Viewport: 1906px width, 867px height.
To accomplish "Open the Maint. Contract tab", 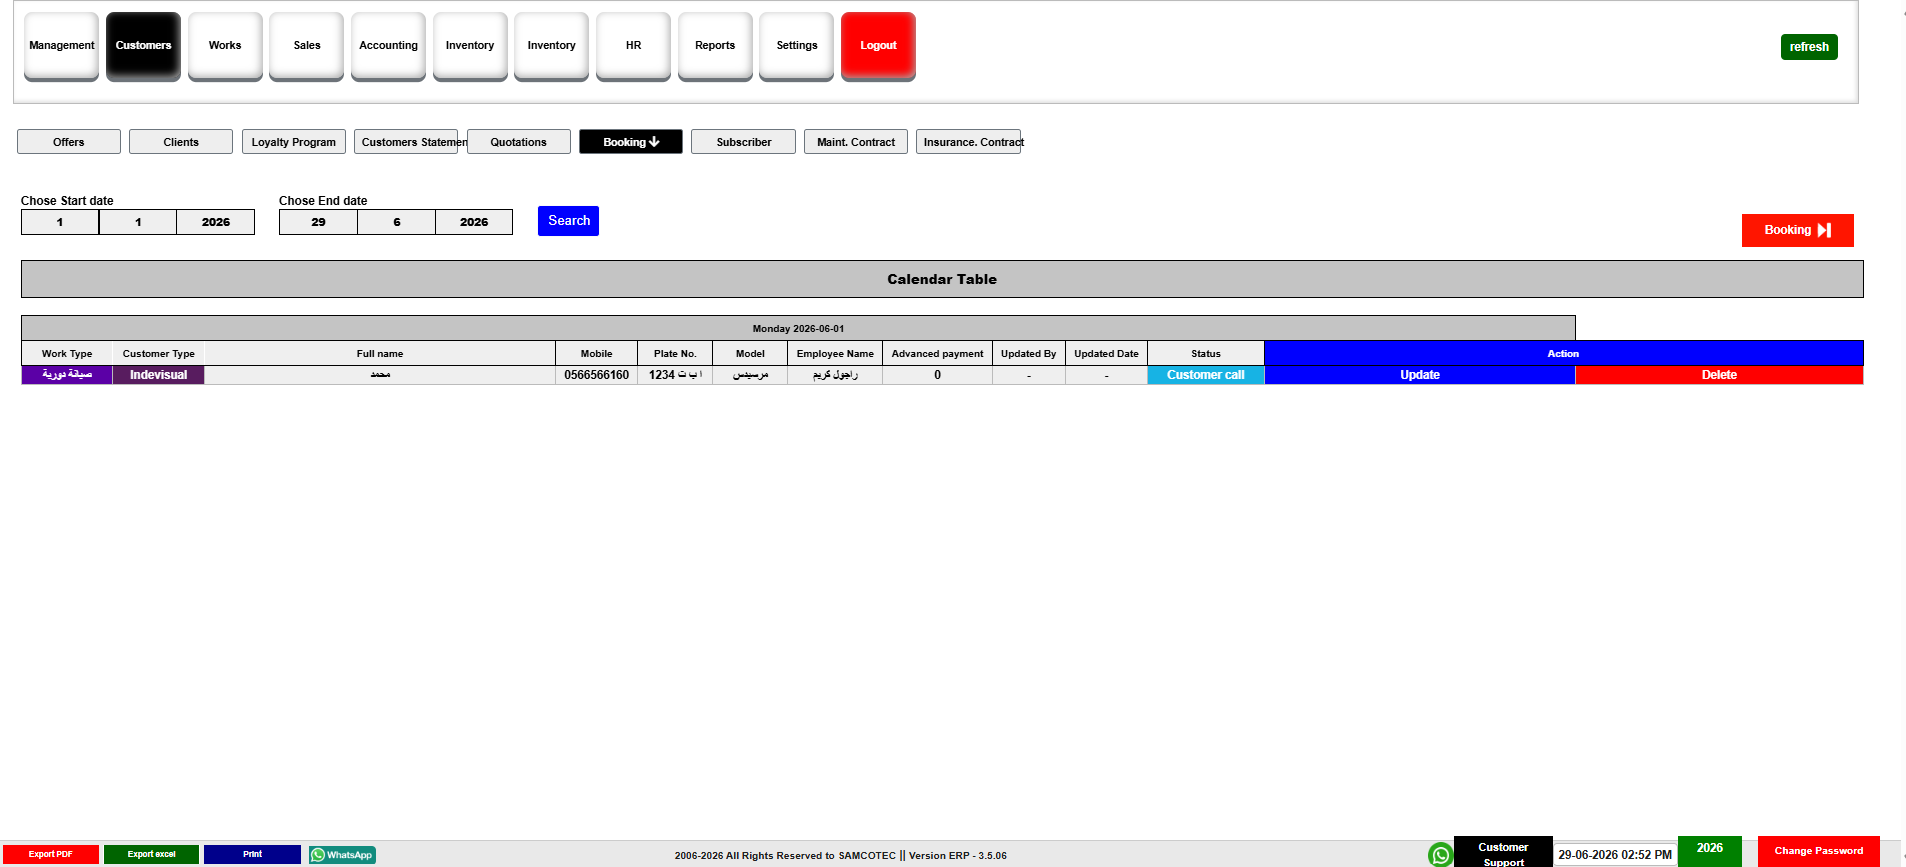I will pyautogui.click(x=856, y=142).
